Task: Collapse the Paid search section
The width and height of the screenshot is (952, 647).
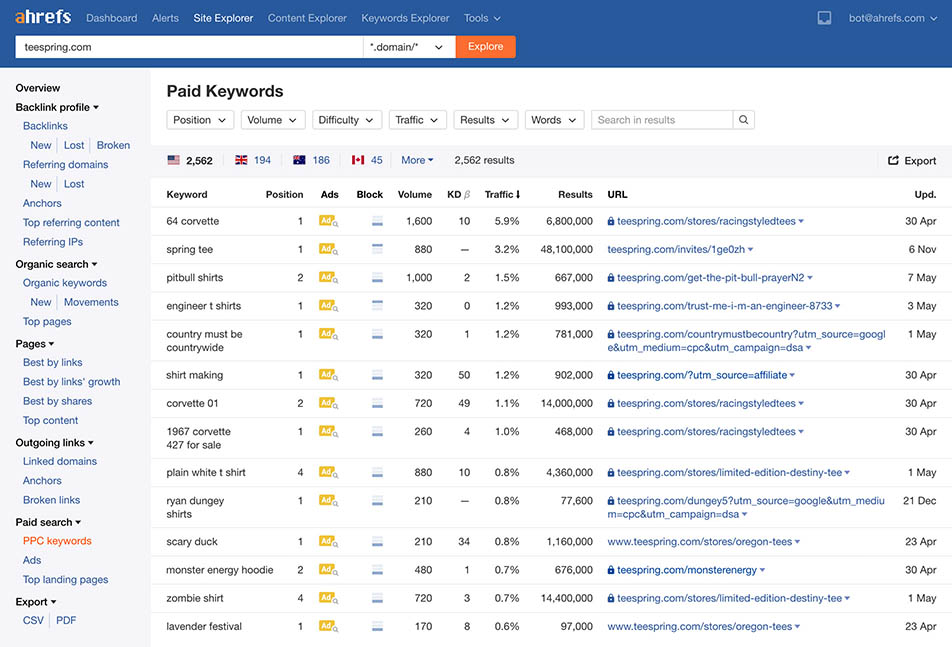Action: (49, 522)
